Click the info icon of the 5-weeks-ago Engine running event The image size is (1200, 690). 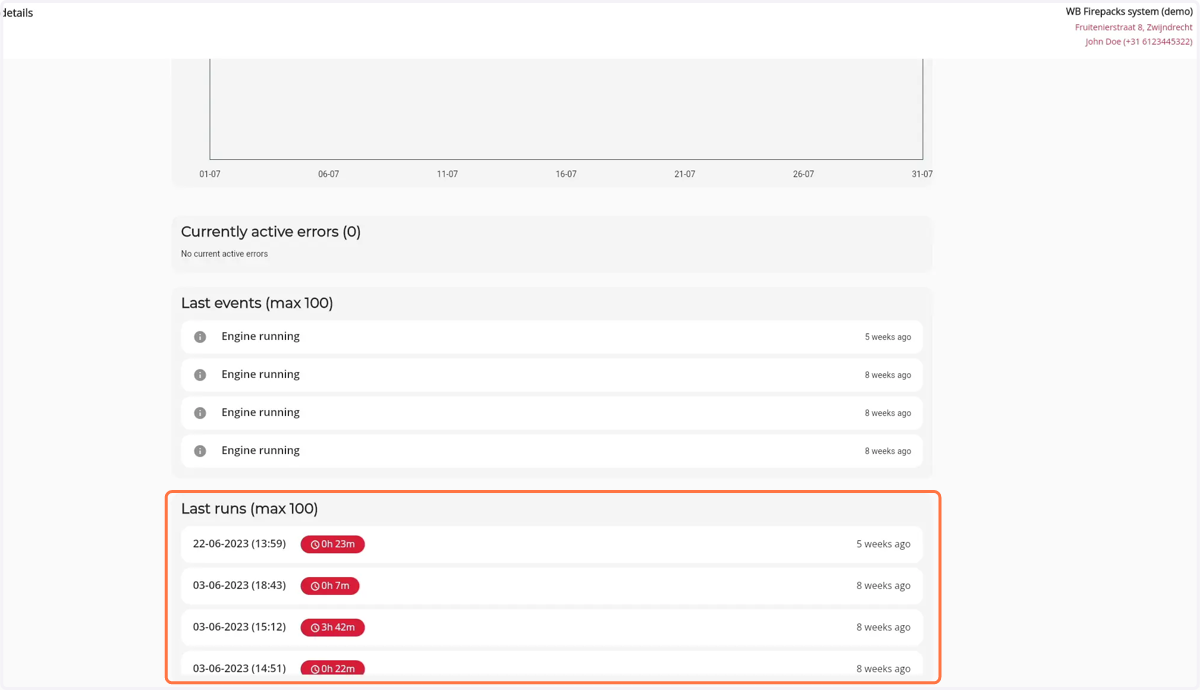point(200,337)
